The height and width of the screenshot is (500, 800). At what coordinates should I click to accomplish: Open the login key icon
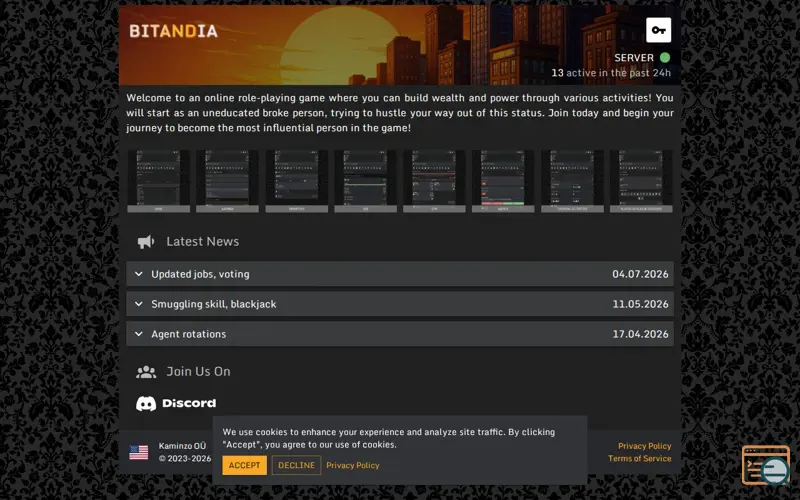pos(658,30)
